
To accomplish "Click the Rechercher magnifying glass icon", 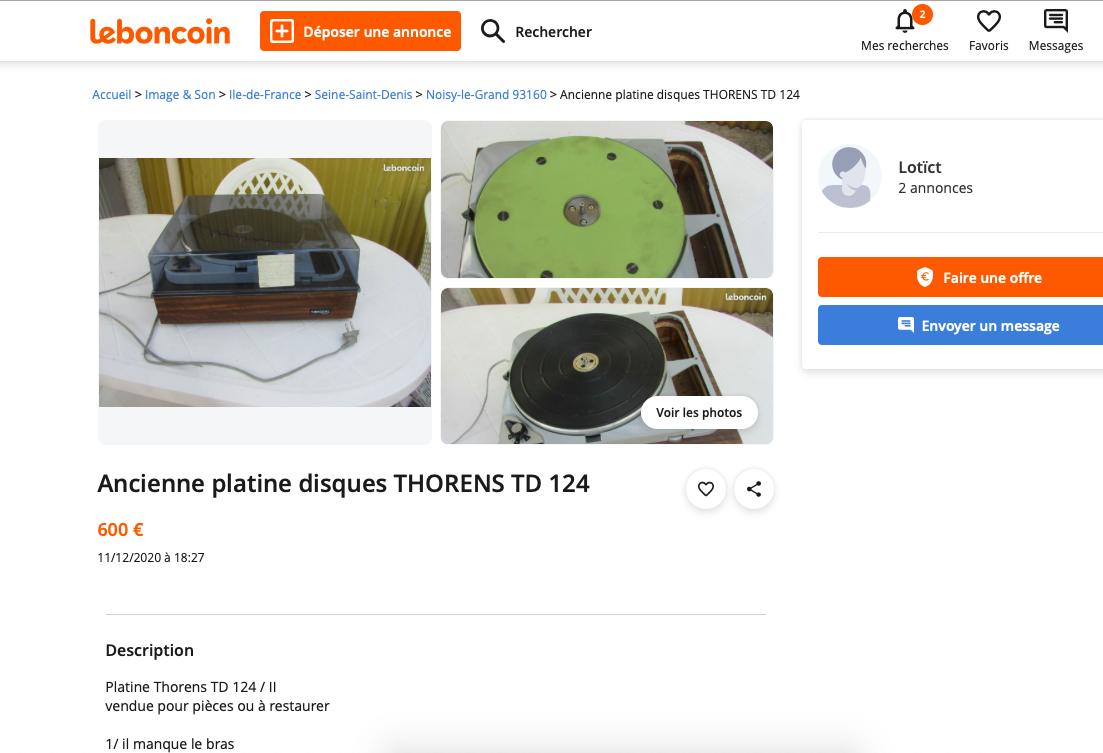I will pyautogui.click(x=492, y=31).
